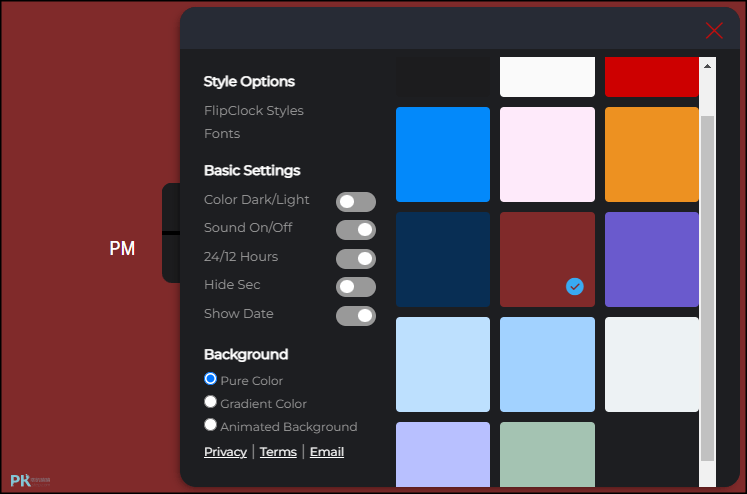
Task: Pick the purple color swatch
Action: (652, 259)
